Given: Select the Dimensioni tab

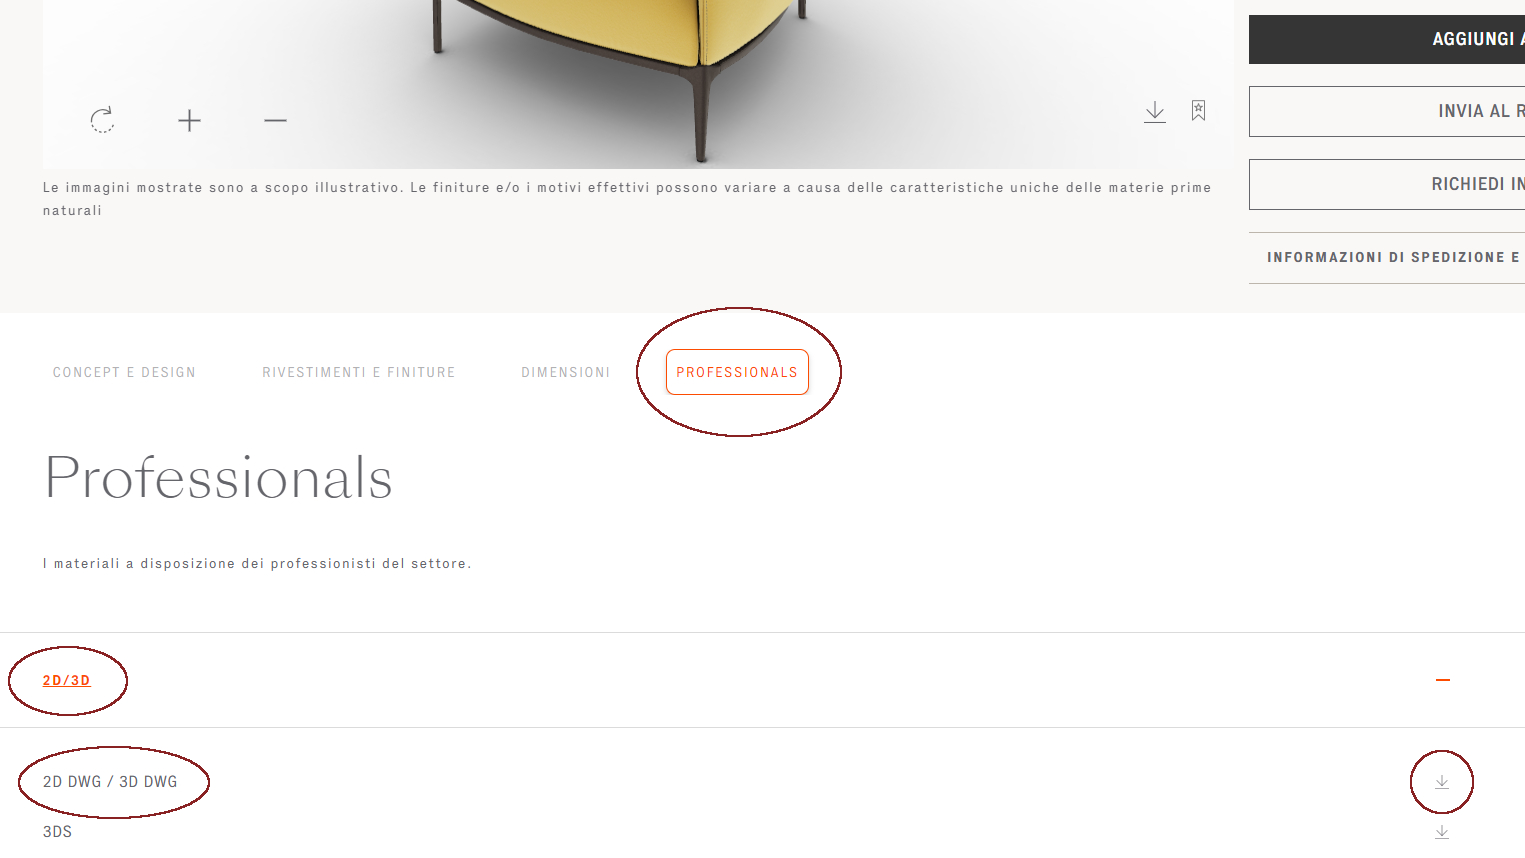Looking at the screenshot, I should click(x=566, y=372).
